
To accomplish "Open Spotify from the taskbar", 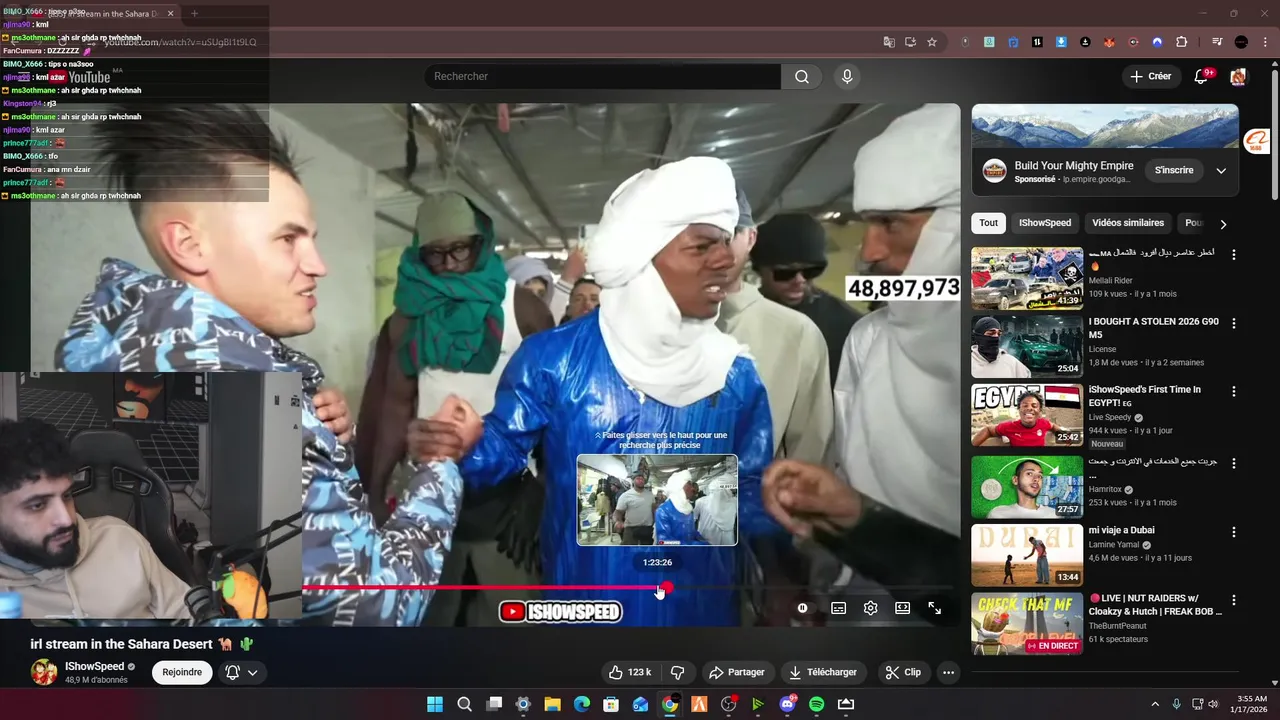I will [816, 704].
